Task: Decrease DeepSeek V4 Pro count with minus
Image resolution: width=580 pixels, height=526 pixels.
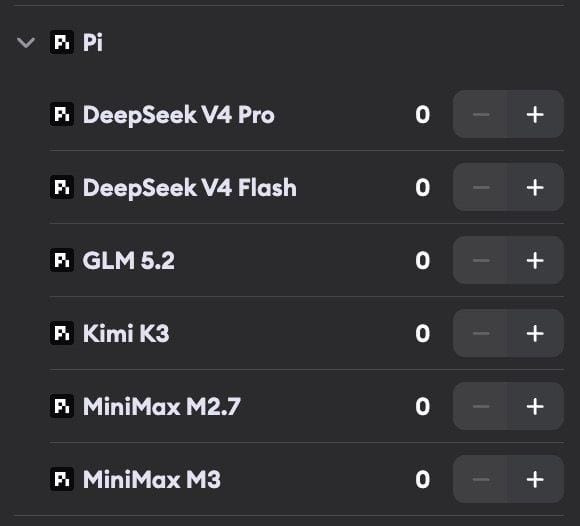Action: click(x=481, y=114)
